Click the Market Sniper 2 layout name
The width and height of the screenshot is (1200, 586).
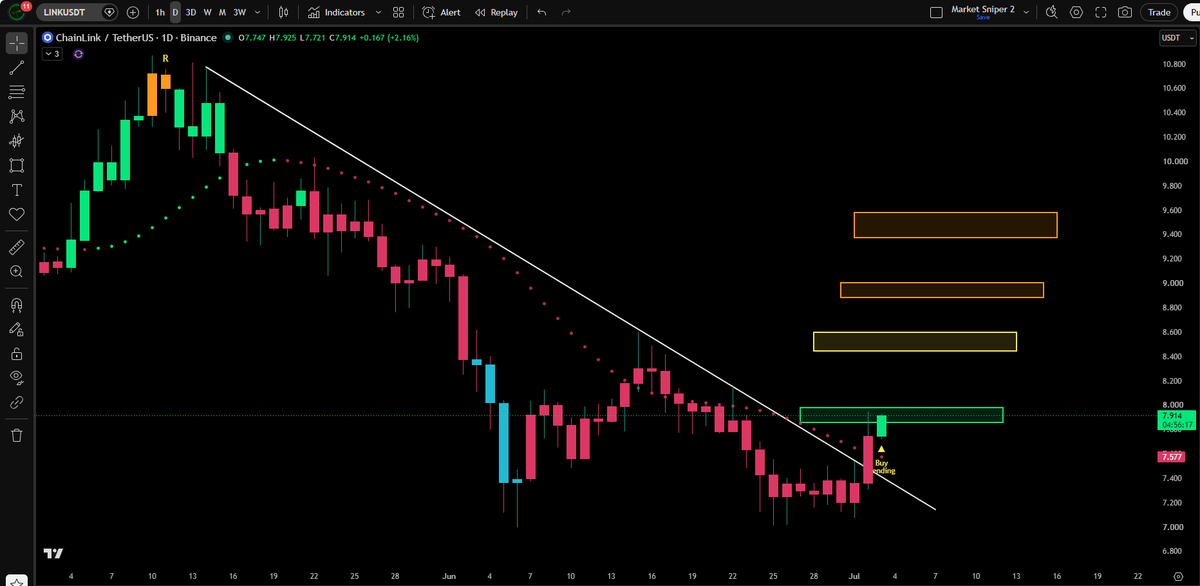pos(983,10)
